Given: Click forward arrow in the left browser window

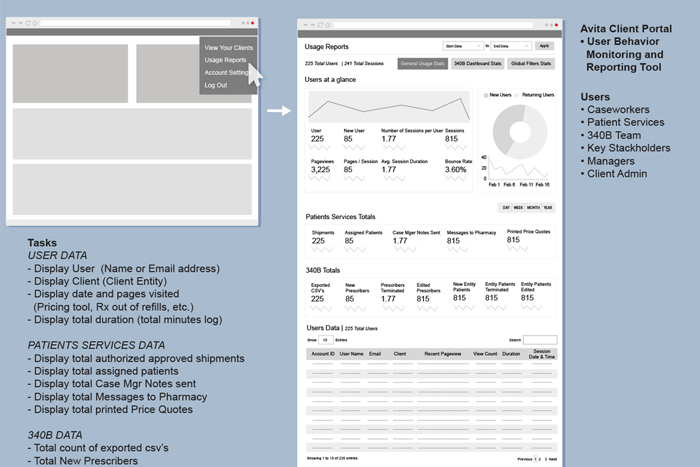Looking at the screenshot, I should 21,23.
